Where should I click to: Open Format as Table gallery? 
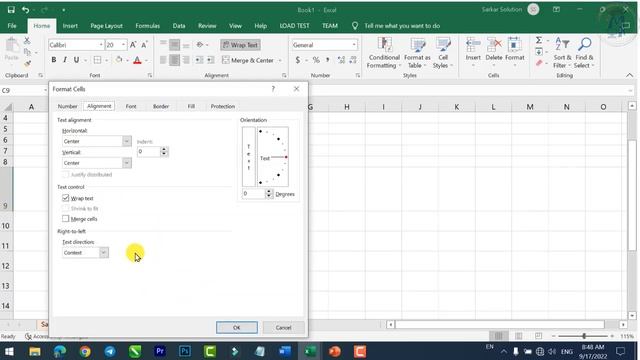click(417, 53)
